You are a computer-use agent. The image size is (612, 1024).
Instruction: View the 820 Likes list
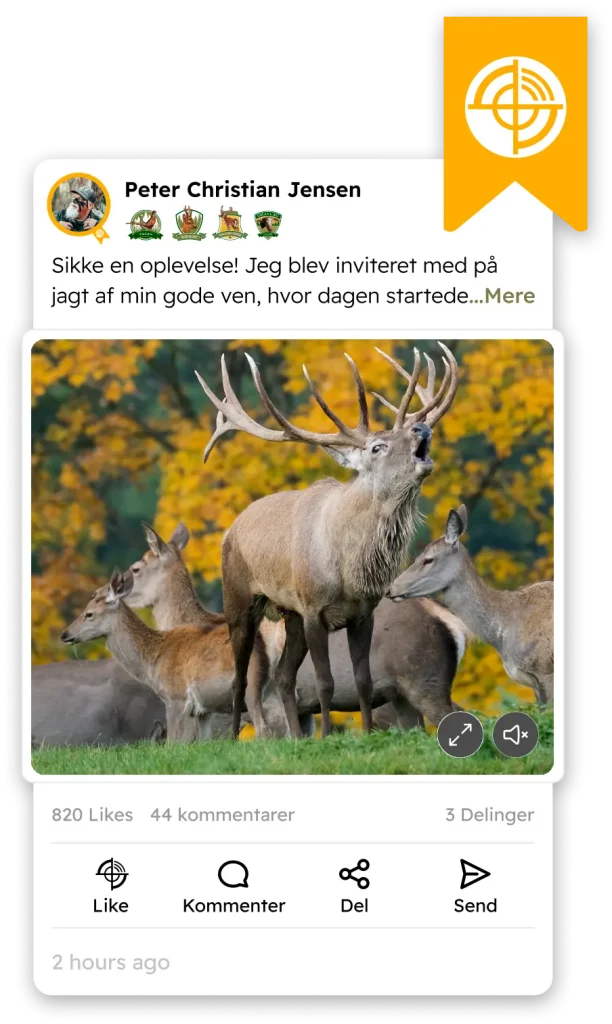point(92,814)
